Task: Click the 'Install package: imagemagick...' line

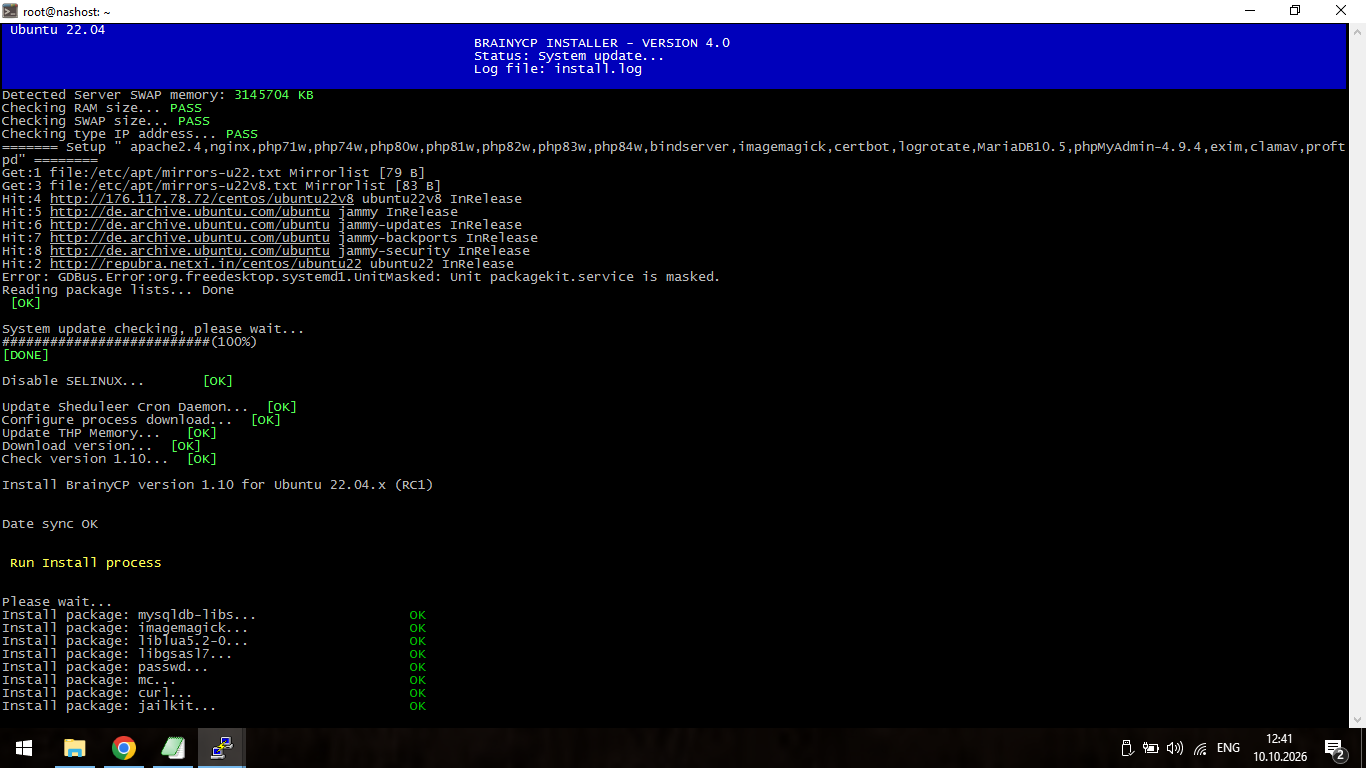Action: pyautogui.click(x=214, y=628)
